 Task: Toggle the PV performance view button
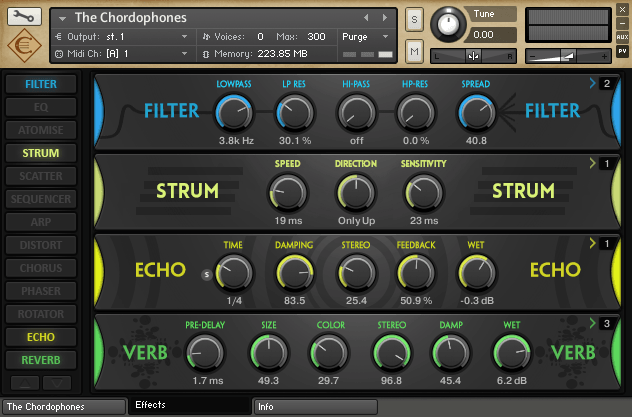pyautogui.click(x=622, y=51)
